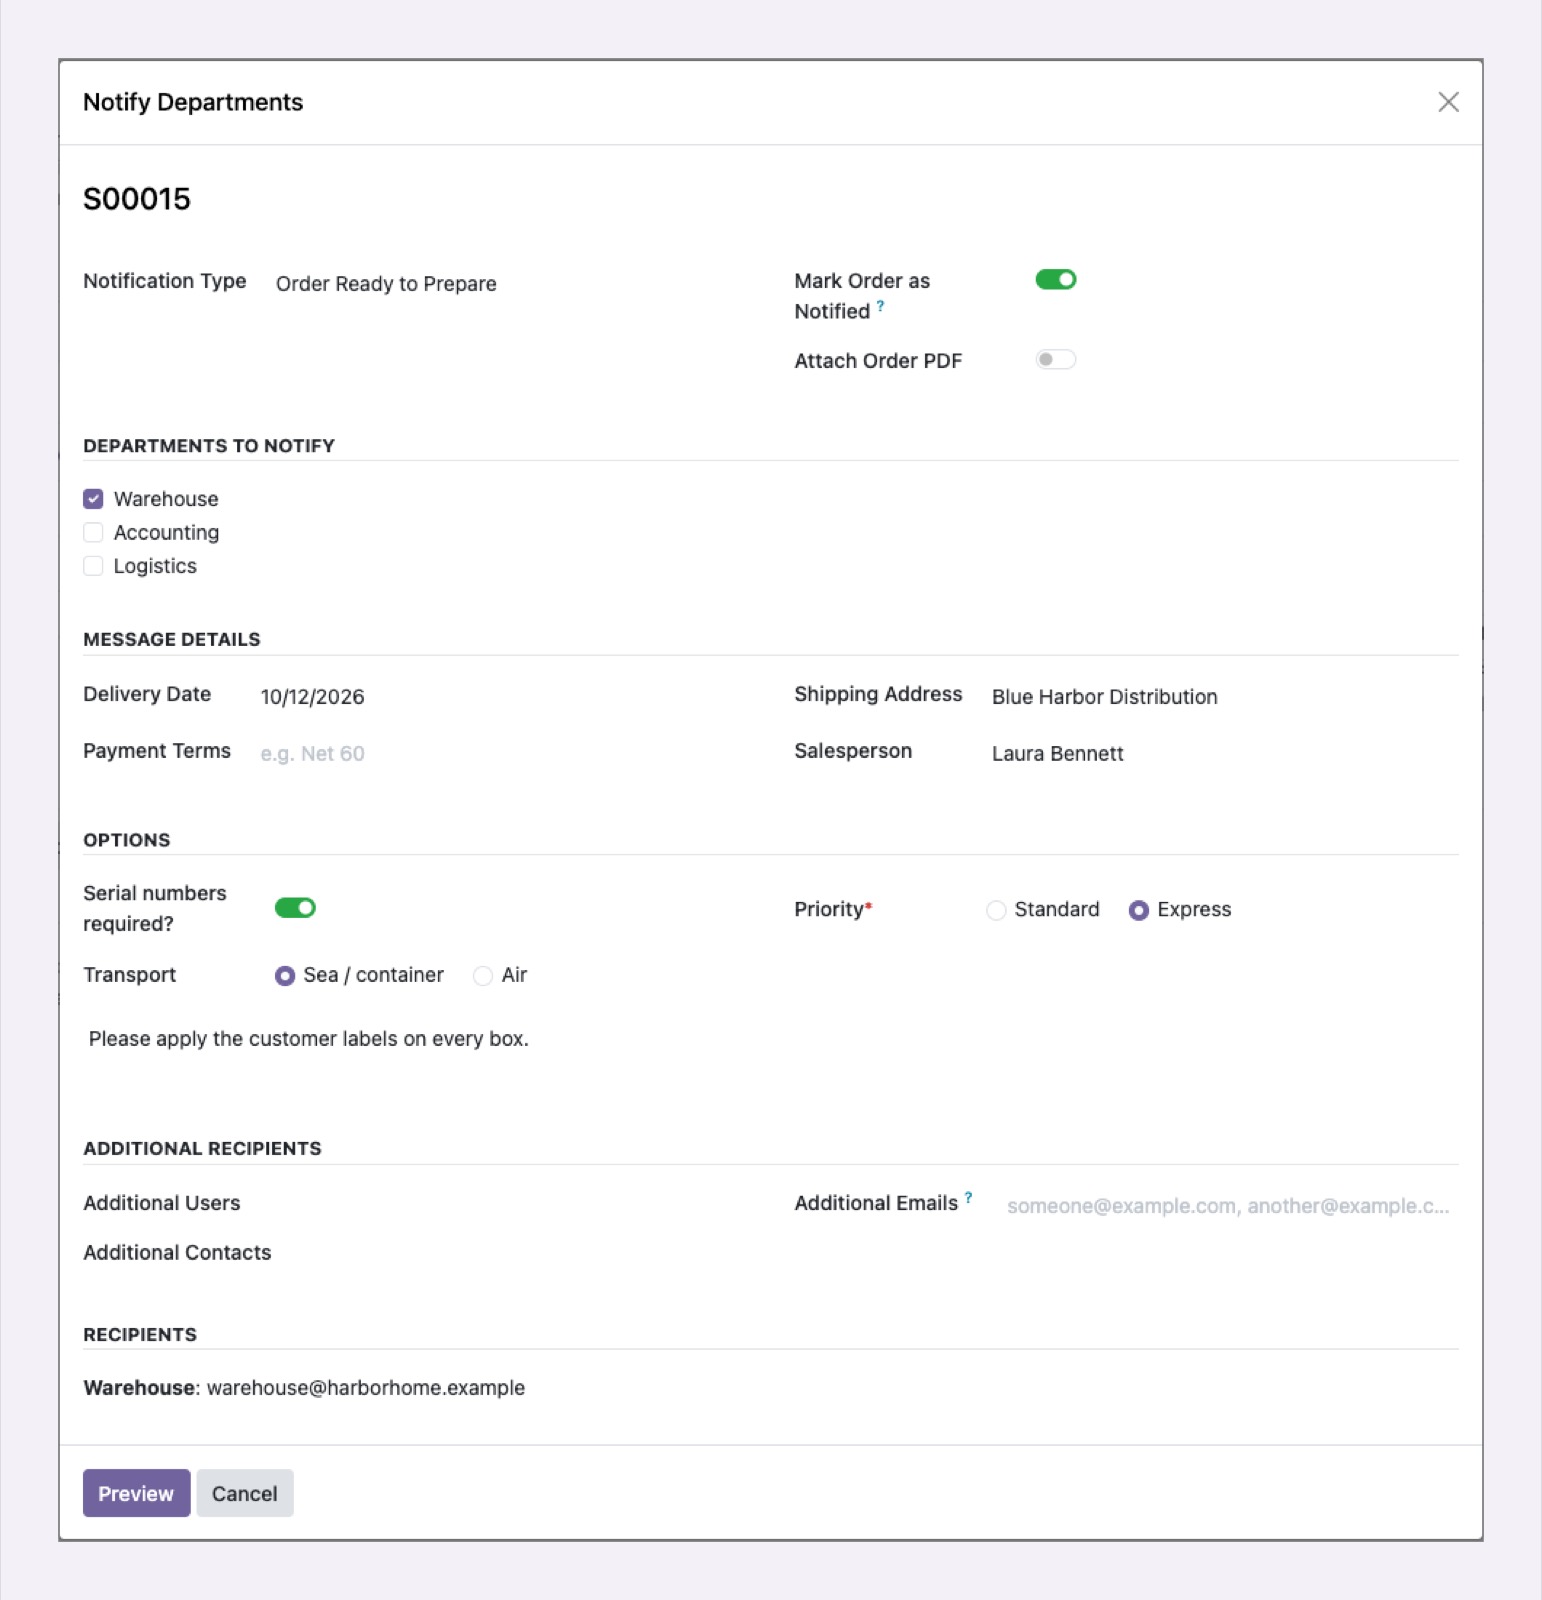Click the Recipients section heading
This screenshot has width=1542, height=1600.
(140, 1335)
